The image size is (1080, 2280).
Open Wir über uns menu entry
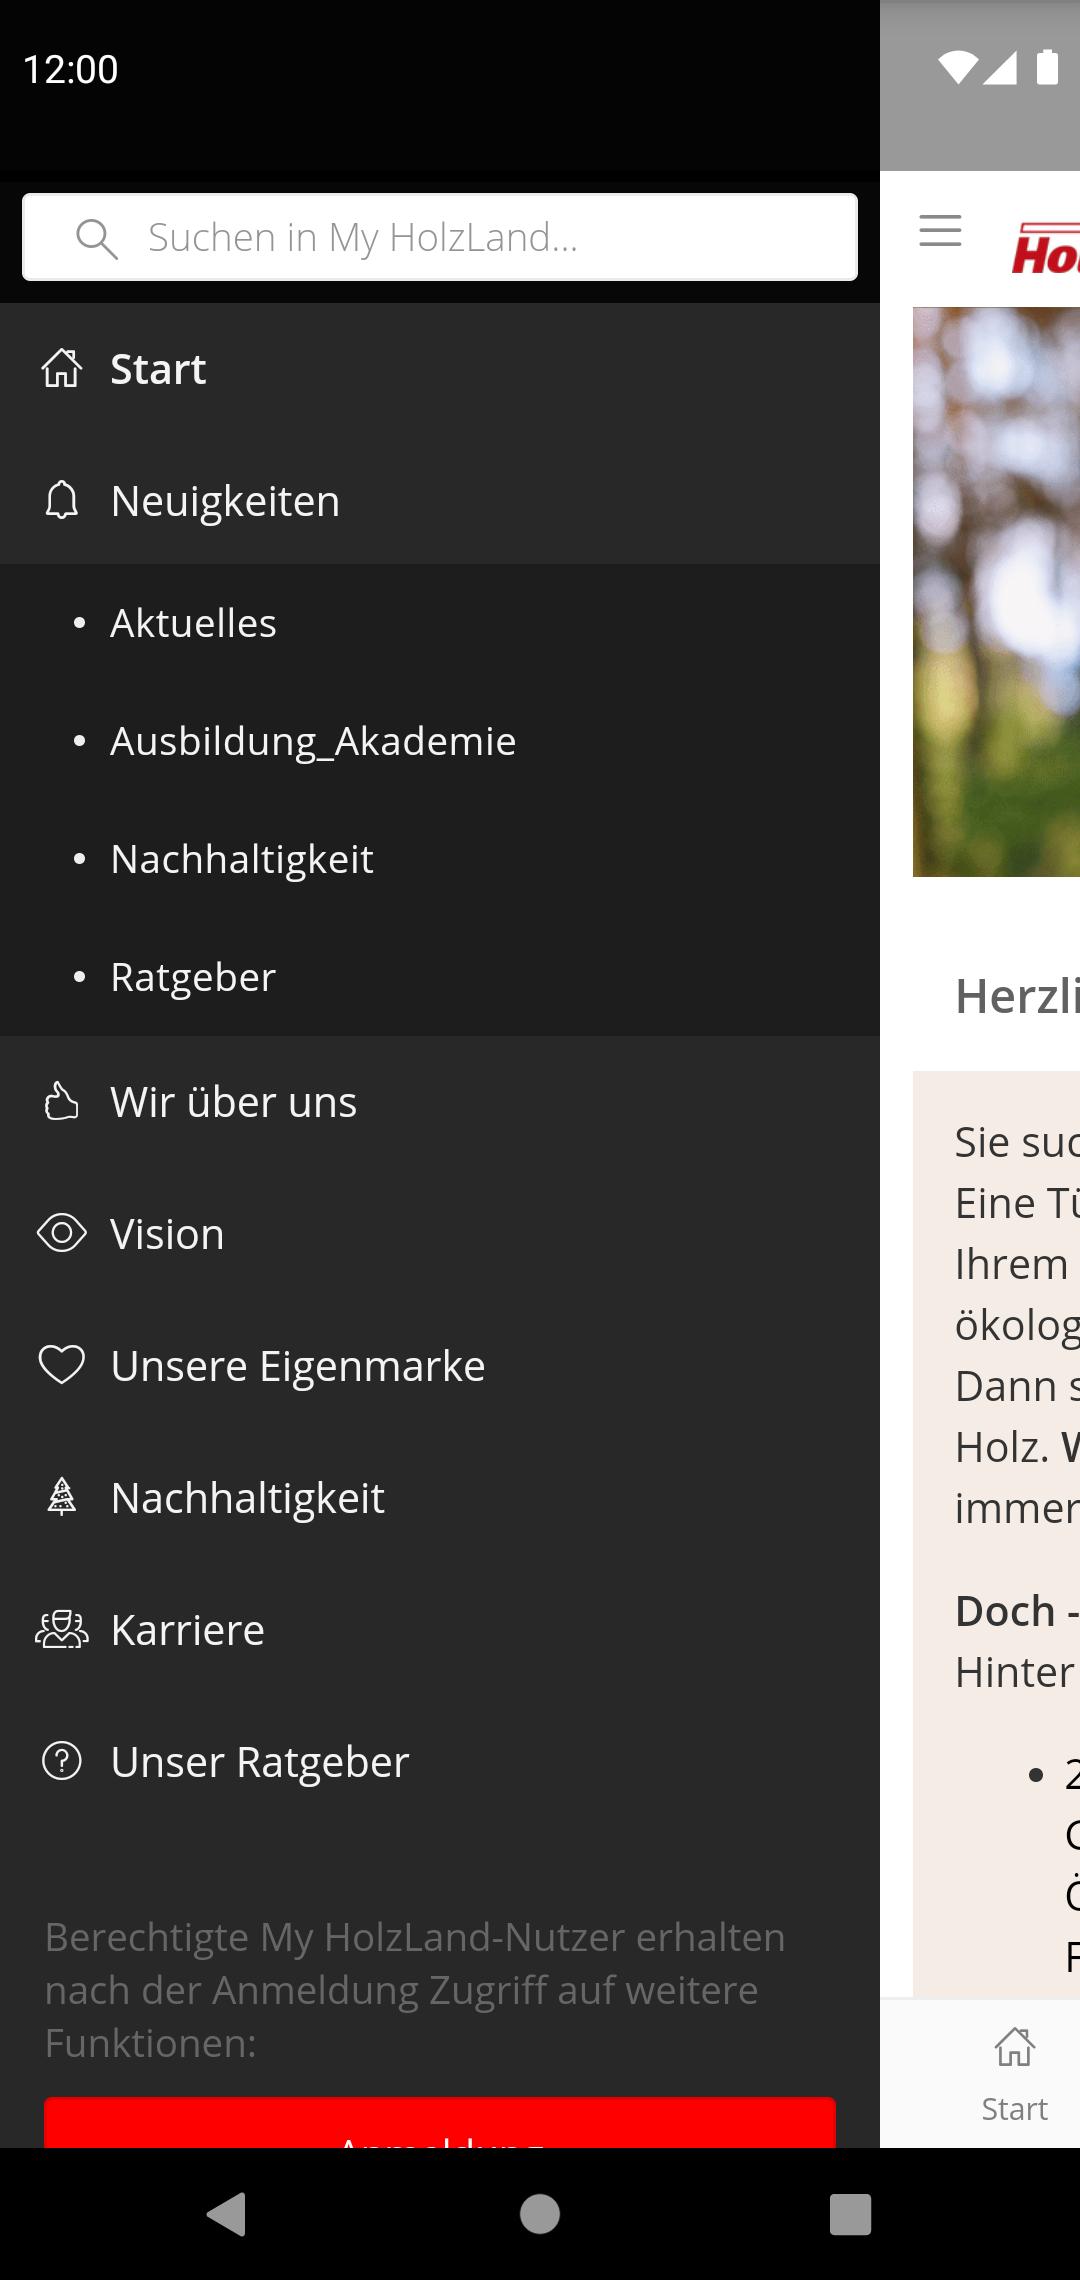pos(440,1102)
